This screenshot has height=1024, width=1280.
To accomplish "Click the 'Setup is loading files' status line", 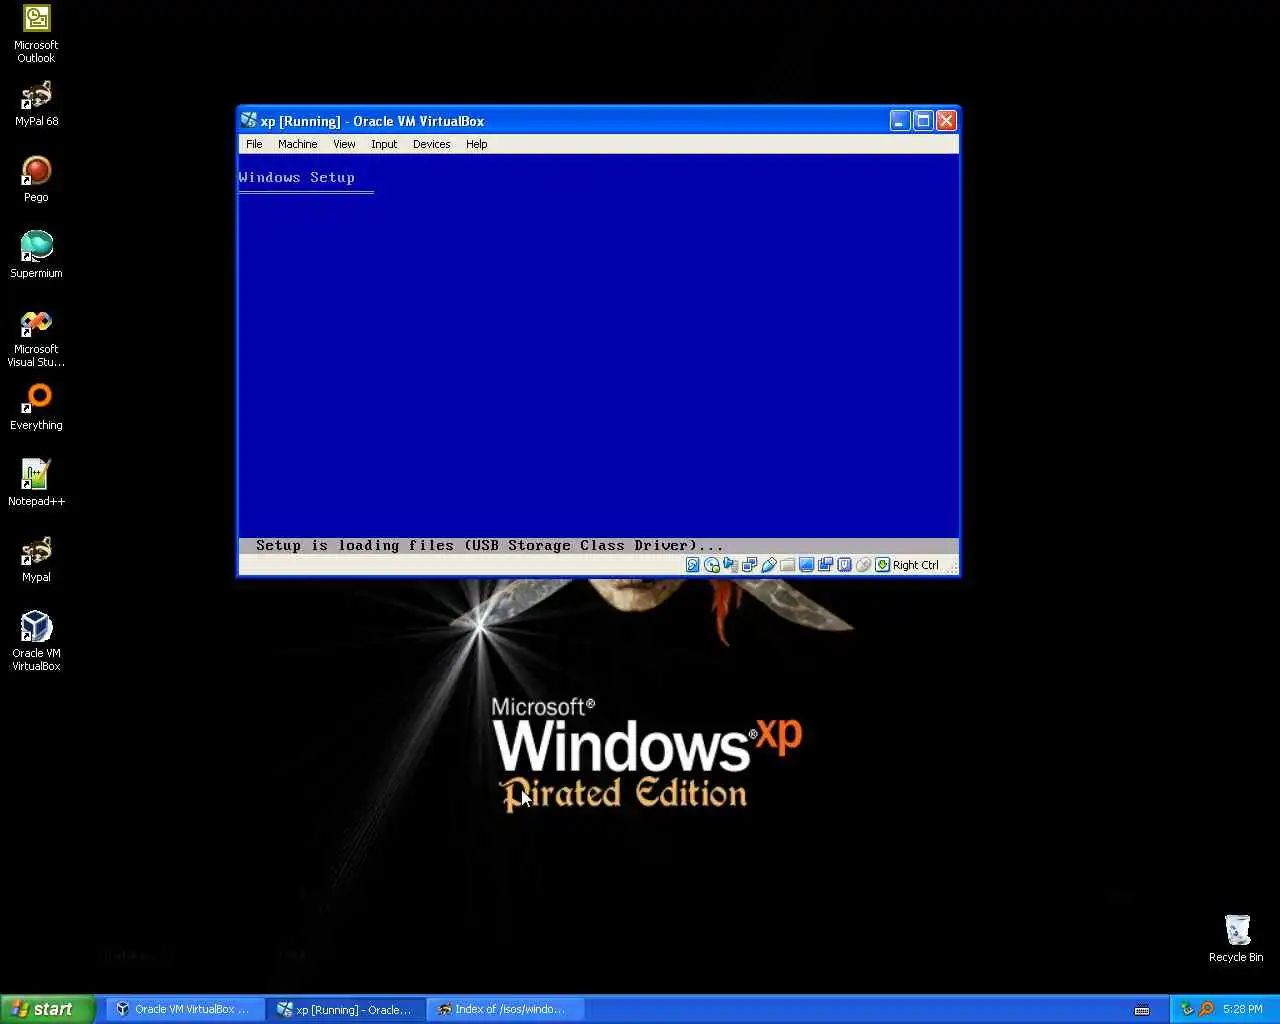I will (x=489, y=545).
